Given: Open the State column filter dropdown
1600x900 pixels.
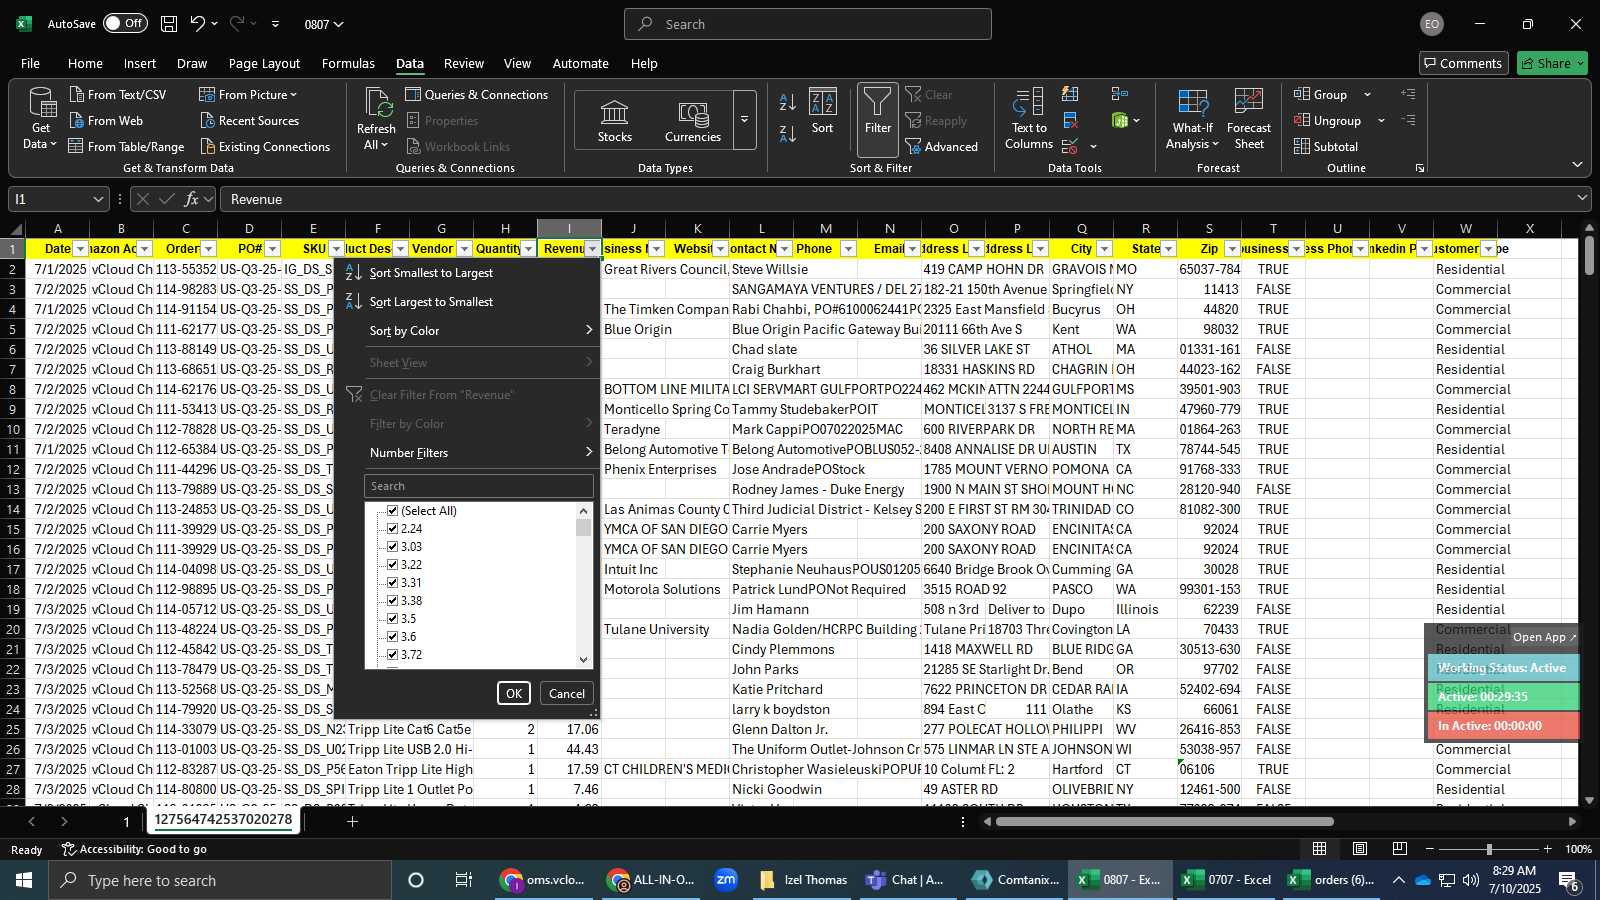Looking at the screenshot, I should [1168, 249].
